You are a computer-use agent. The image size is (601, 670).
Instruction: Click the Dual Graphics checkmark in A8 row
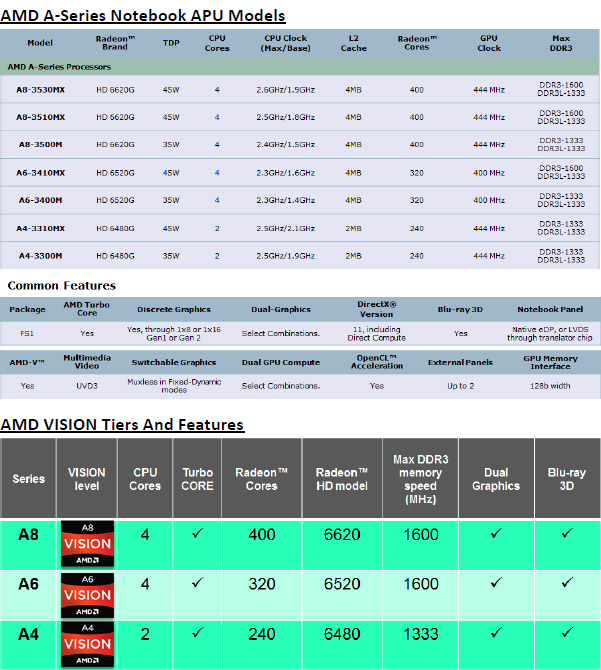click(x=496, y=533)
